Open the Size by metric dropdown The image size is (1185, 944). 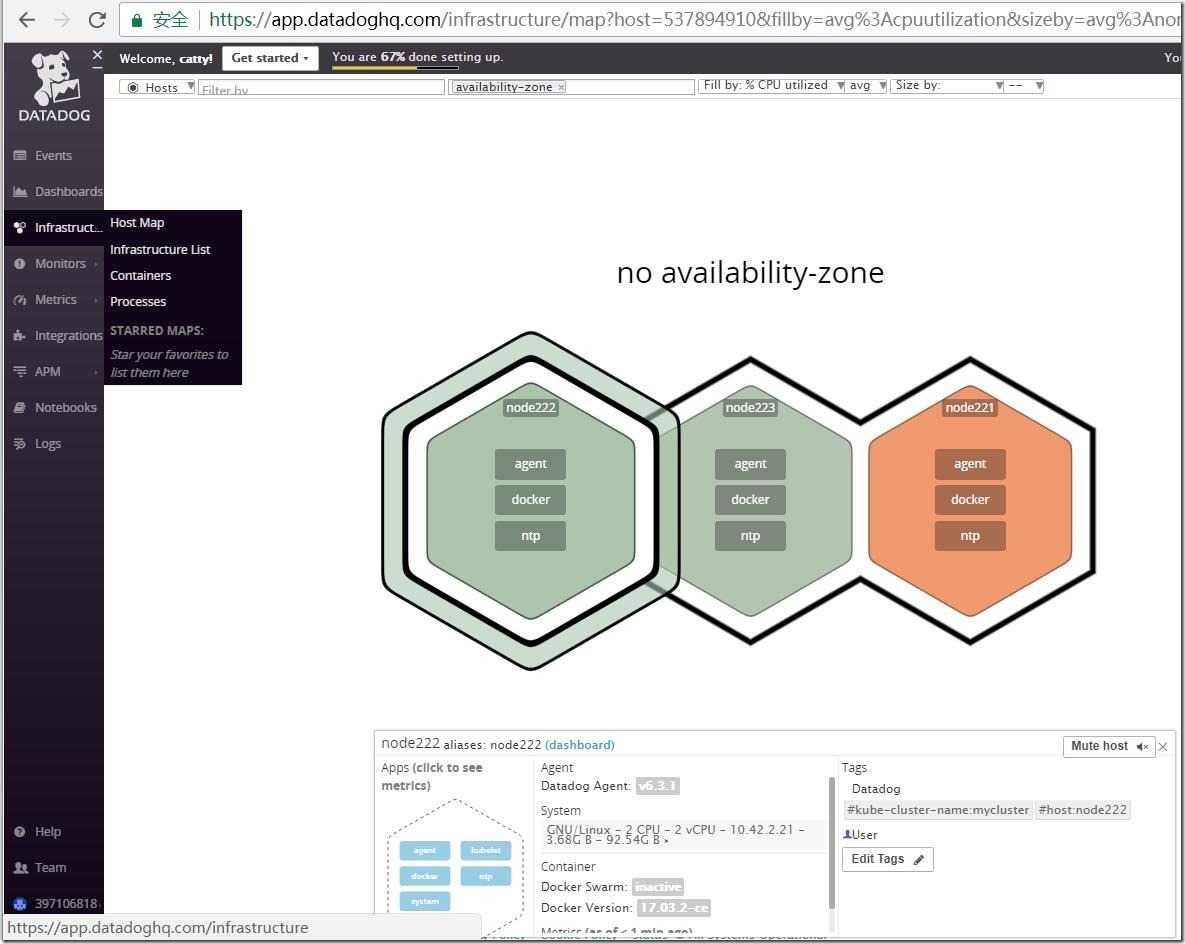click(x=948, y=85)
